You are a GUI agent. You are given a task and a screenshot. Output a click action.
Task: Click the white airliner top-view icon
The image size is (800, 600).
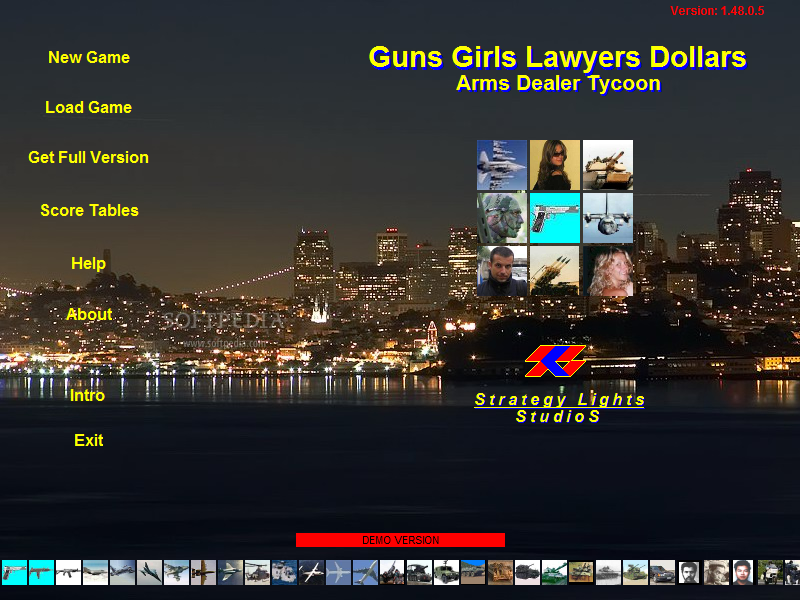click(x=339, y=572)
